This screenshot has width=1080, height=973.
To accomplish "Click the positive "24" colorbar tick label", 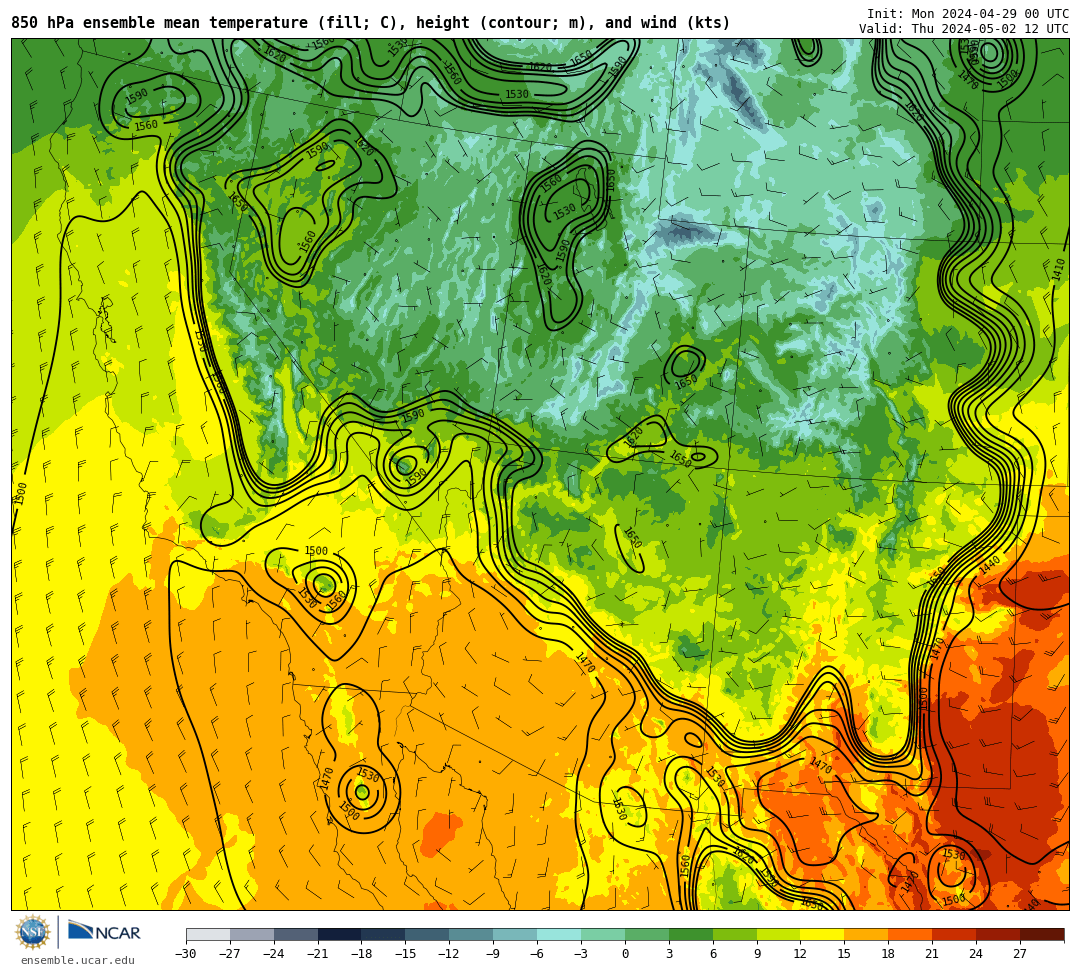I will click(x=976, y=954).
